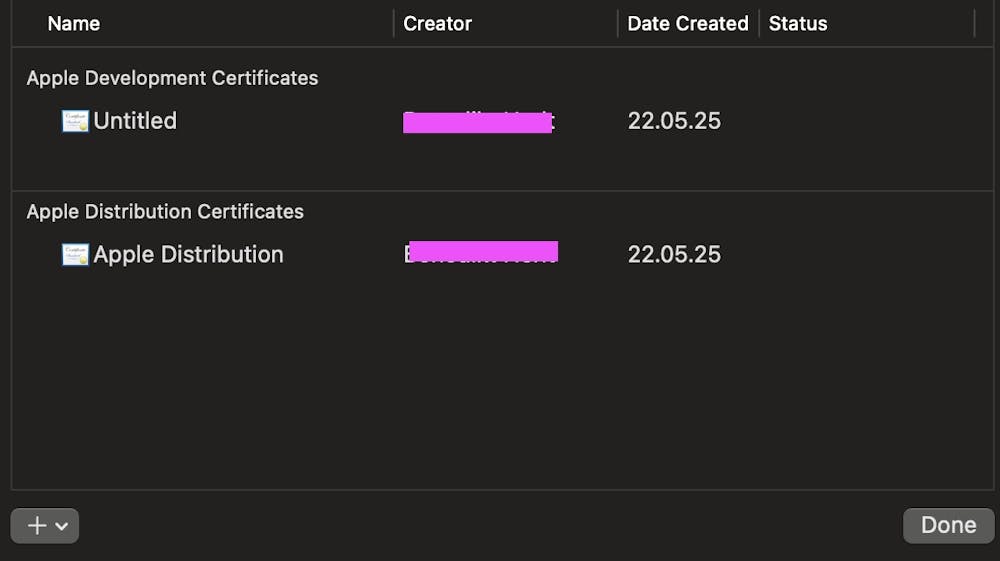This screenshot has height=561, width=1000.
Task: Sort by the Name column header
Action: tap(74, 23)
